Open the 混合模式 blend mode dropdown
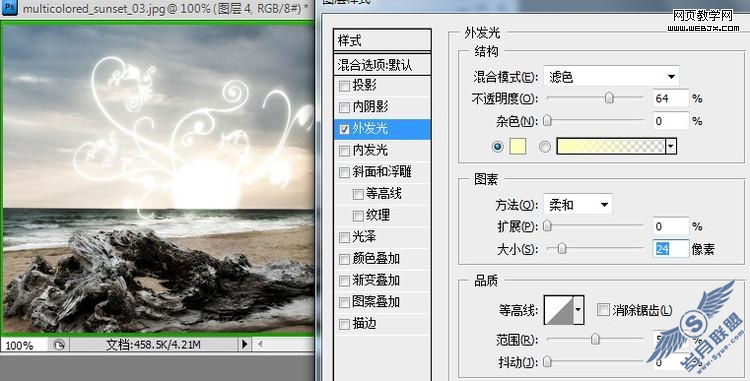Screen dimensions: 750x381 point(611,76)
